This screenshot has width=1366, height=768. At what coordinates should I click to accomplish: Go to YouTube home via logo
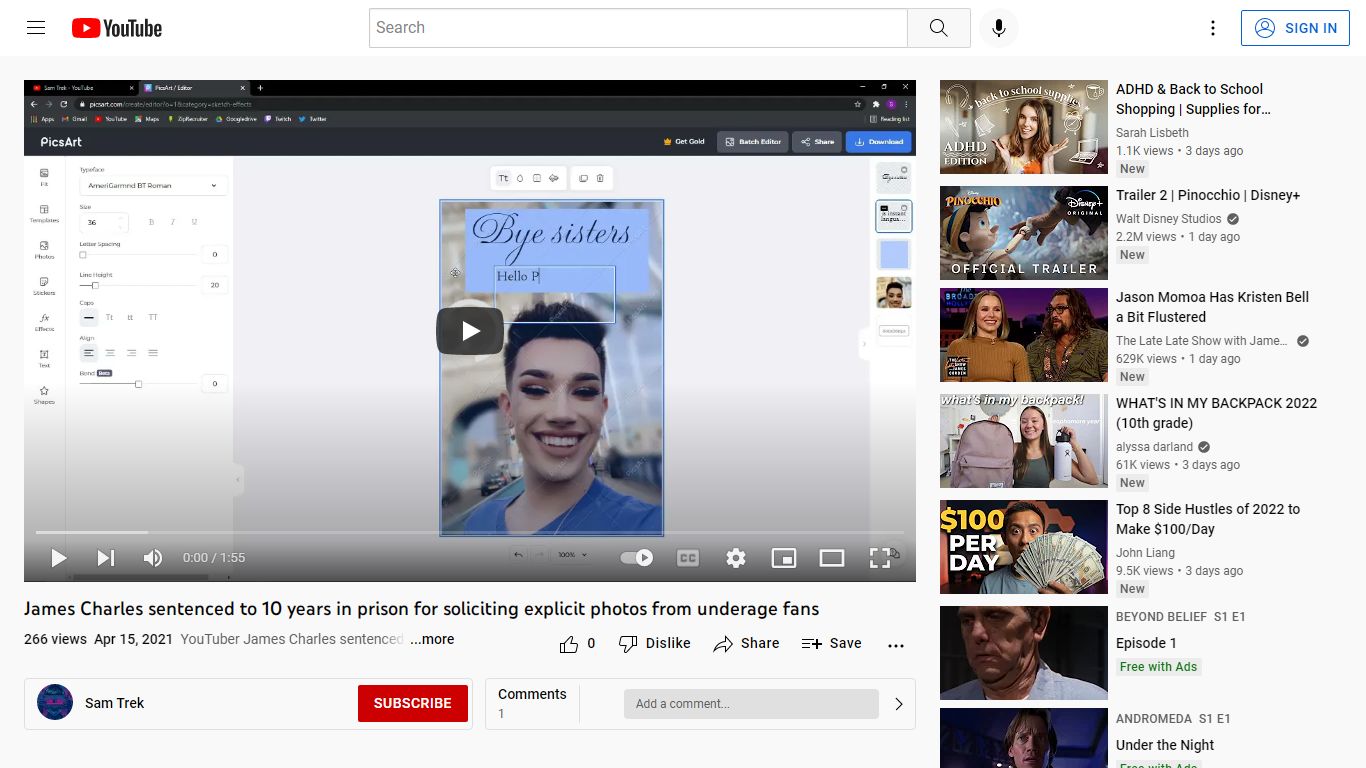click(117, 28)
